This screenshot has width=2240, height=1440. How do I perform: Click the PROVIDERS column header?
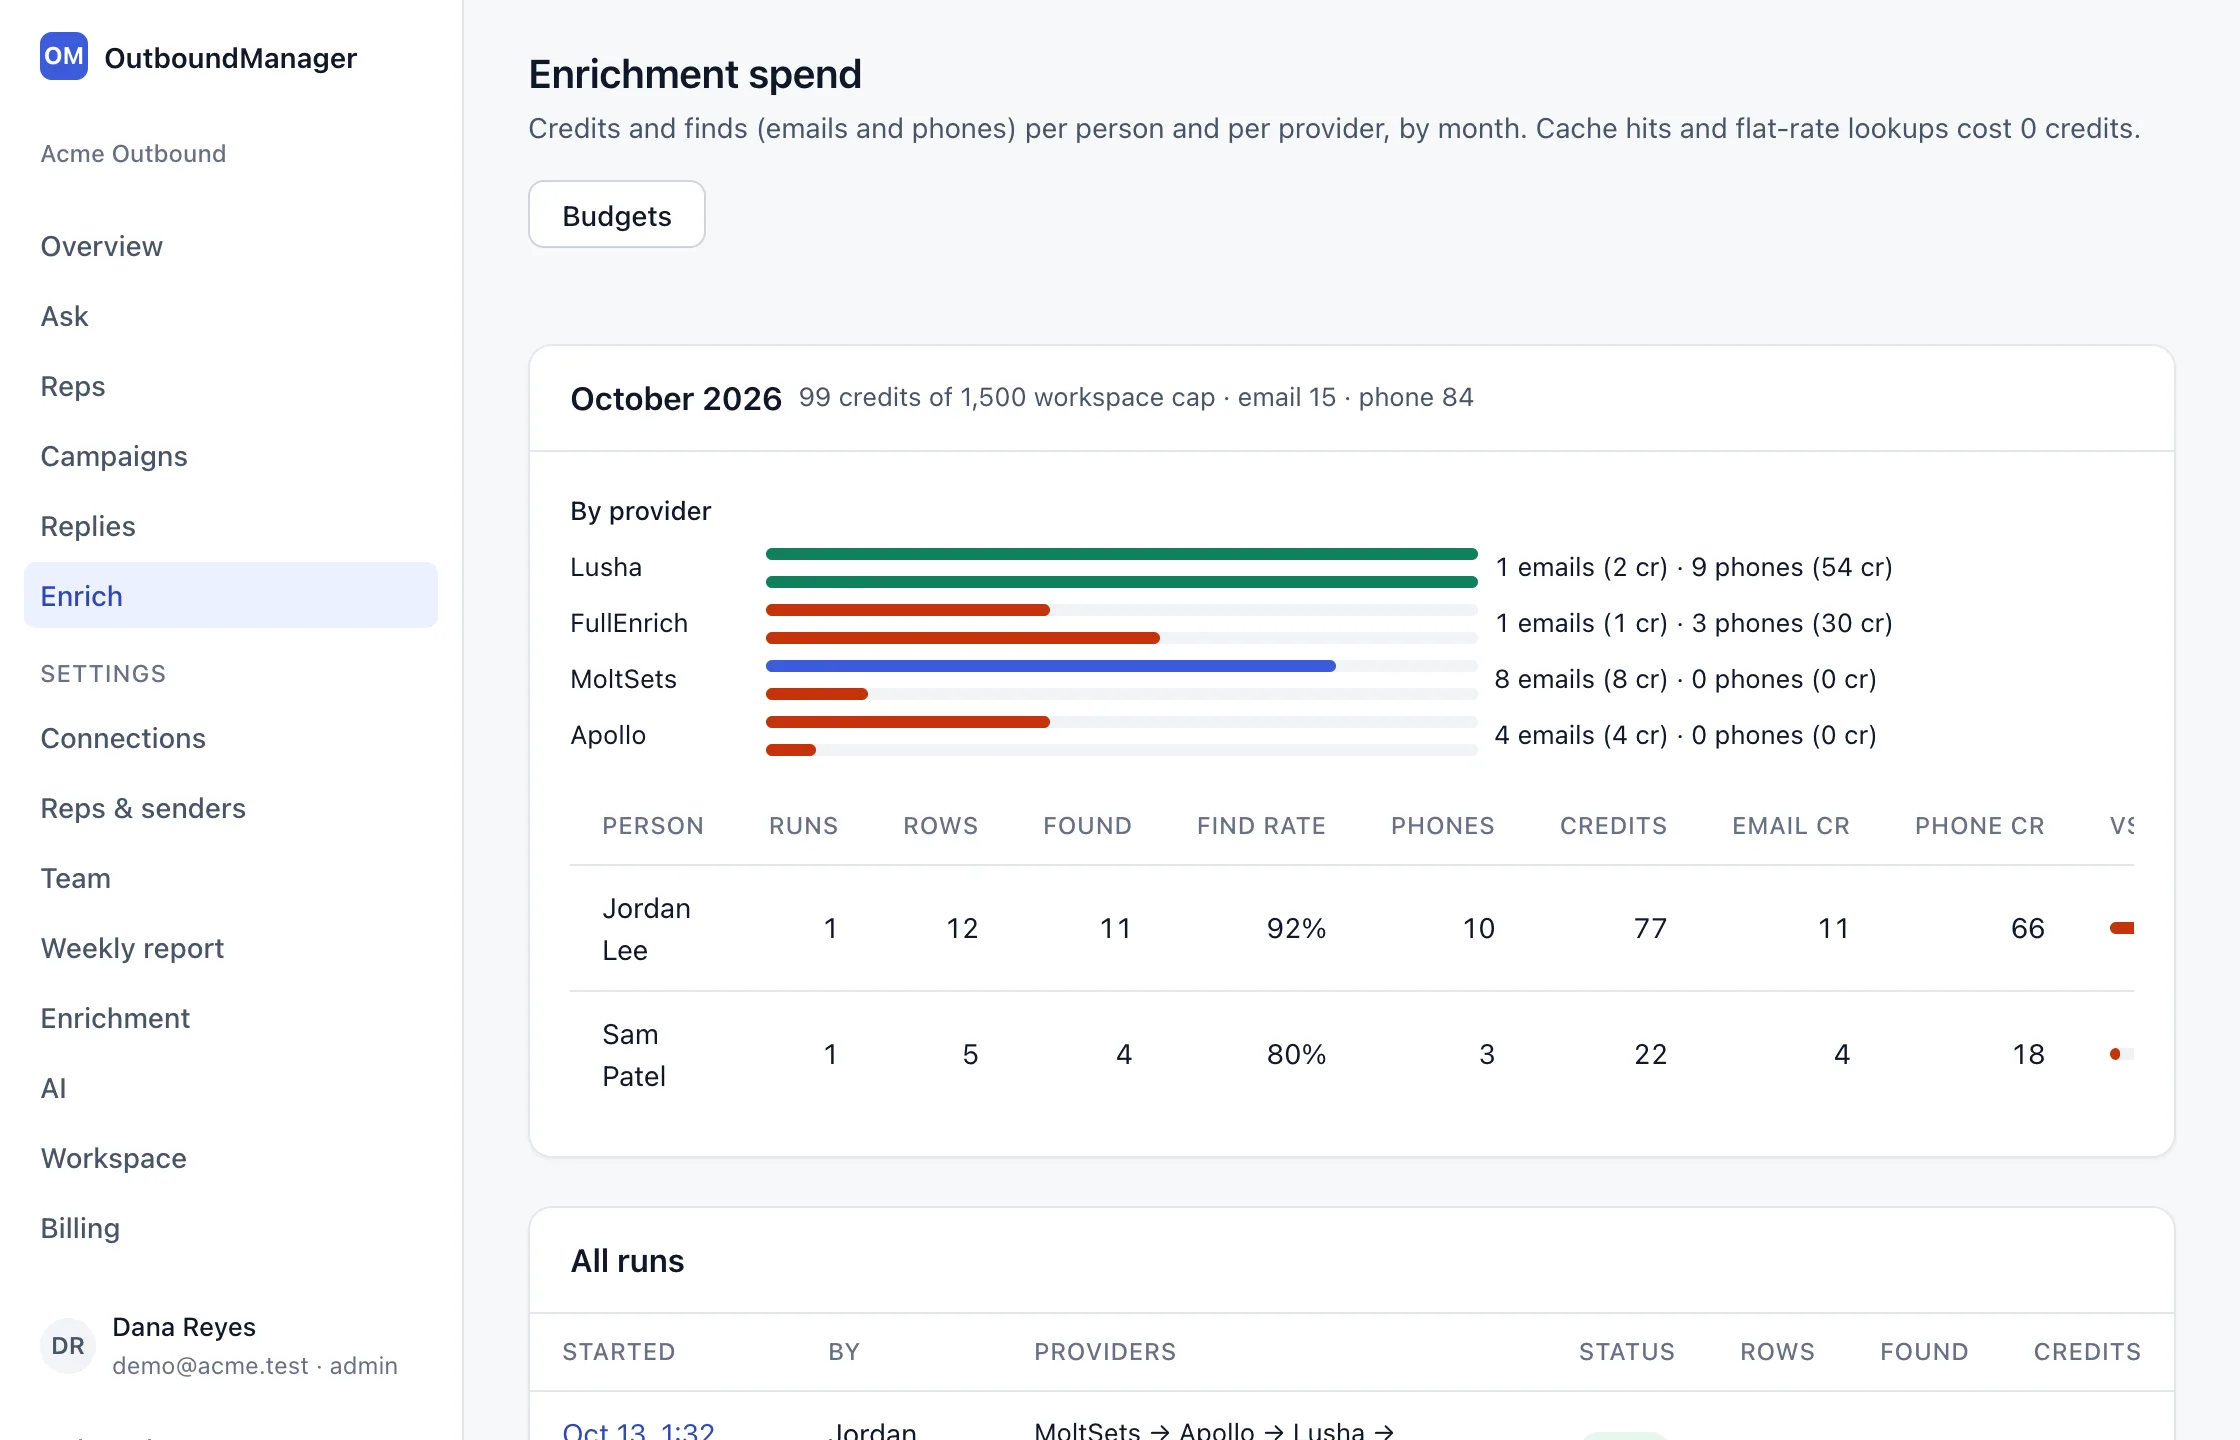[1105, 1352]
